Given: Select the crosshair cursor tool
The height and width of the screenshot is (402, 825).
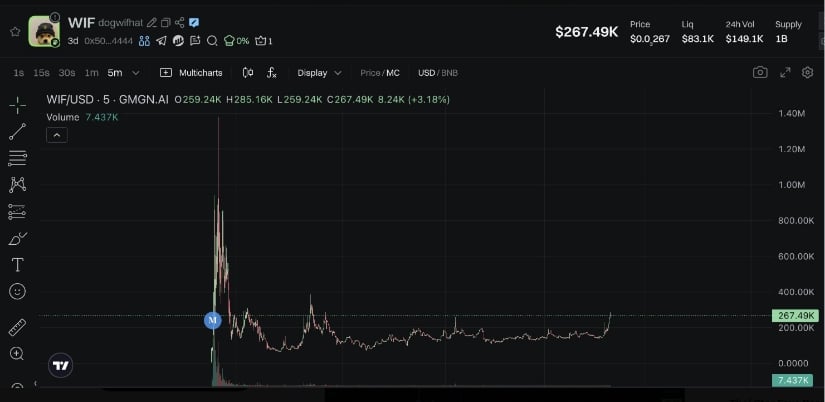Looking at the screenshot, I should coord(17,106).
